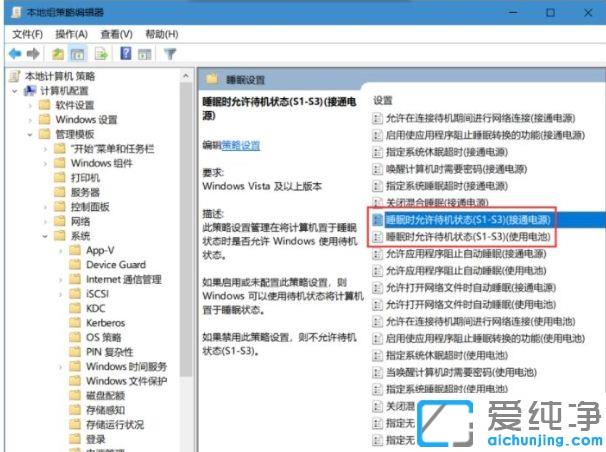Image resolution: width=606 pixels, height=452 pixels.
Task: Select 指定系统休眠超时(使用电池) policy
Action: pyautogui.click(x=446, y=355)
